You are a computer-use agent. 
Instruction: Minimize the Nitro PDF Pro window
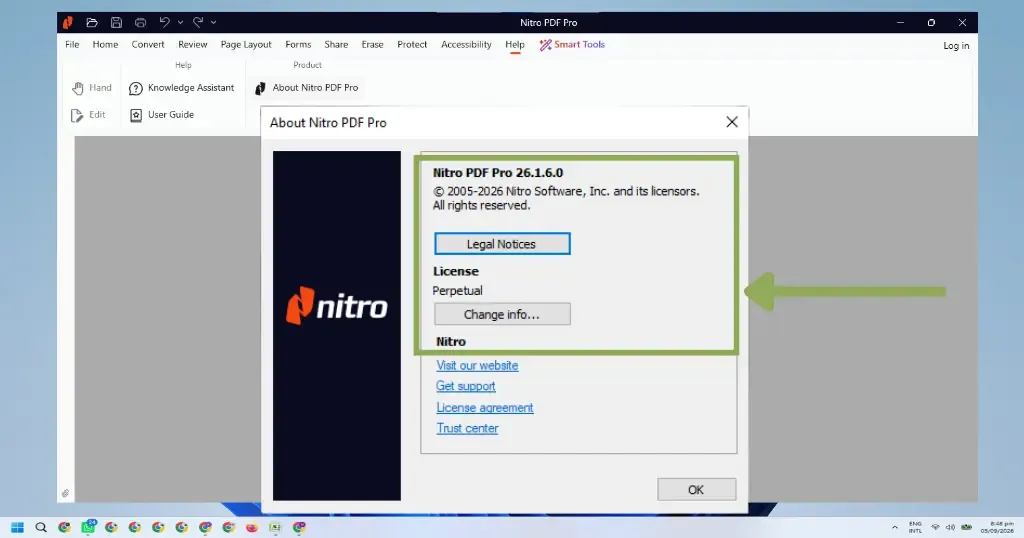901,22
